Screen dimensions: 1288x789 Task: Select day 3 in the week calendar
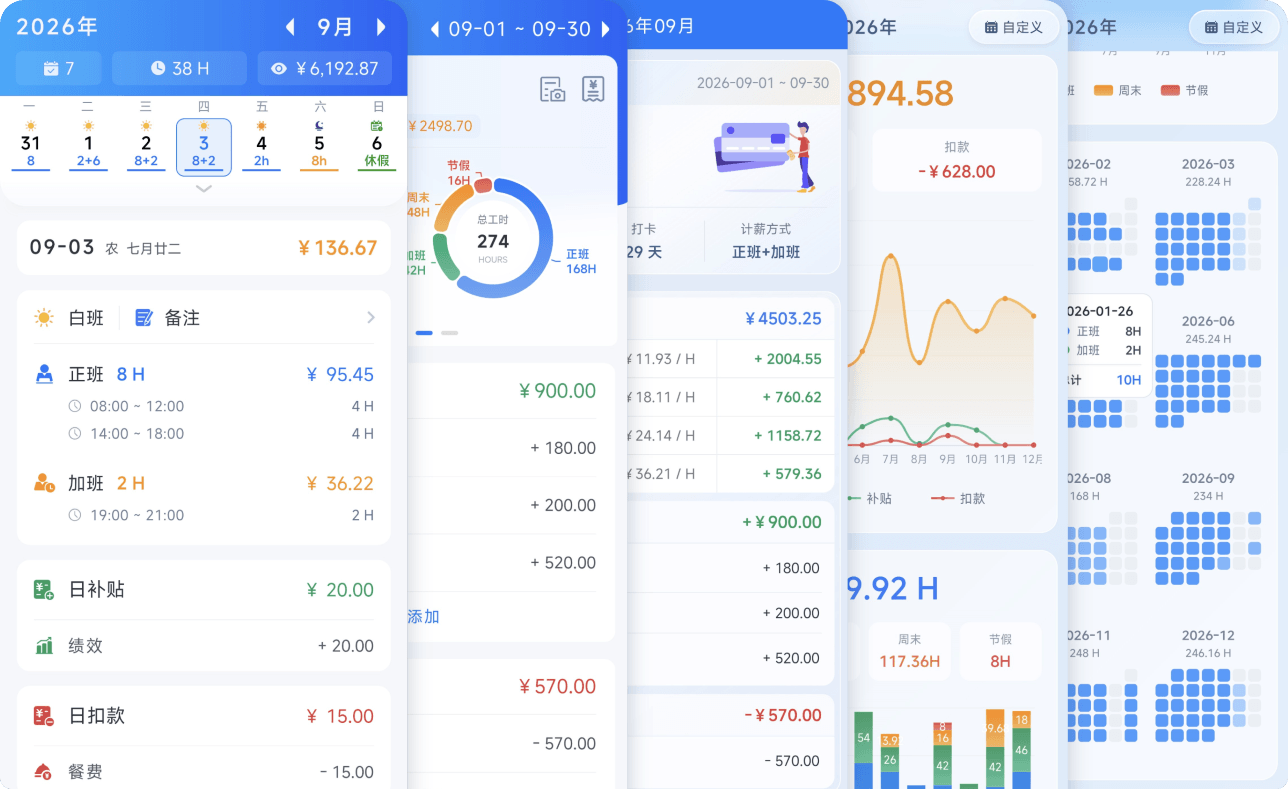click(204, 147)
